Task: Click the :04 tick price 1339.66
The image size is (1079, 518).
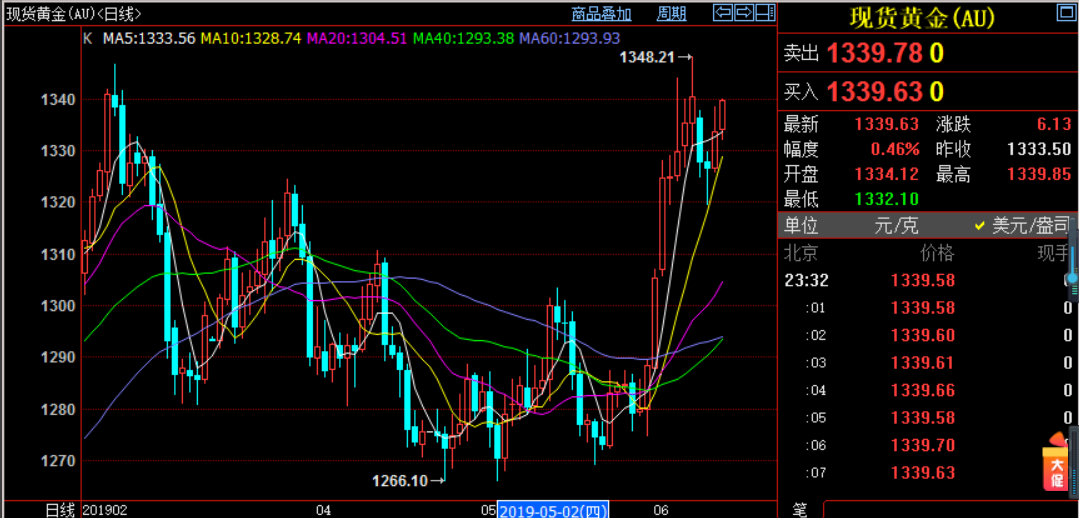Action: pos(923,390)
